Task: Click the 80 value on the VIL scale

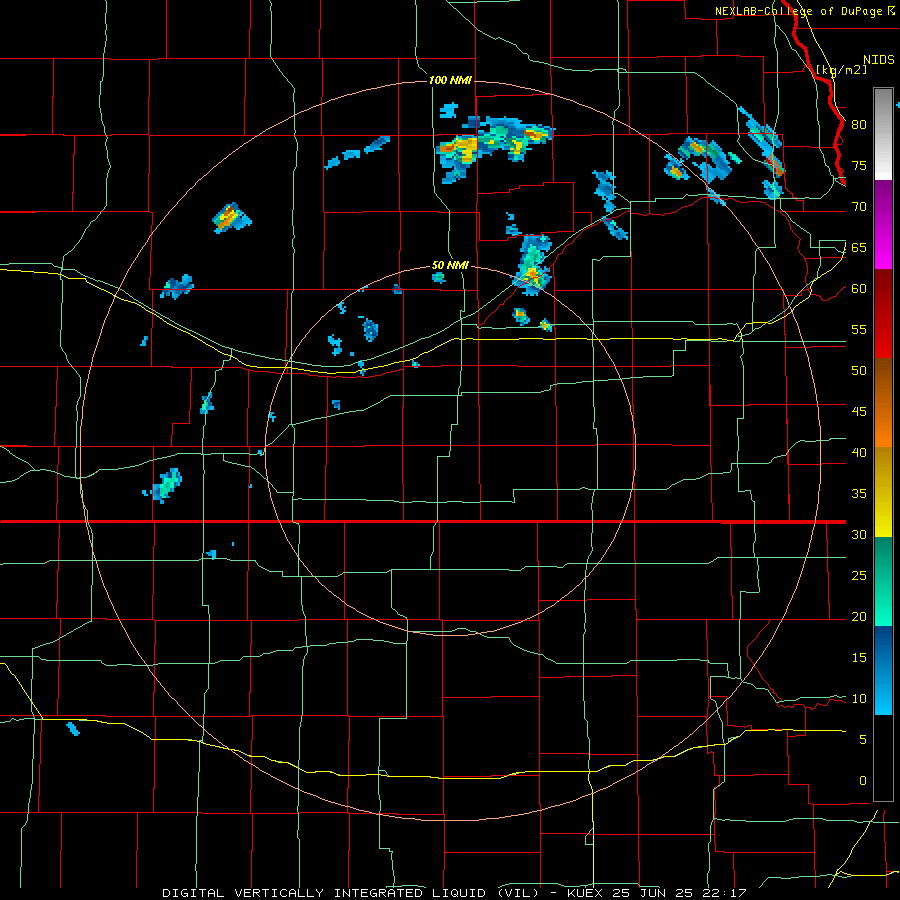Action: (859, 125)
